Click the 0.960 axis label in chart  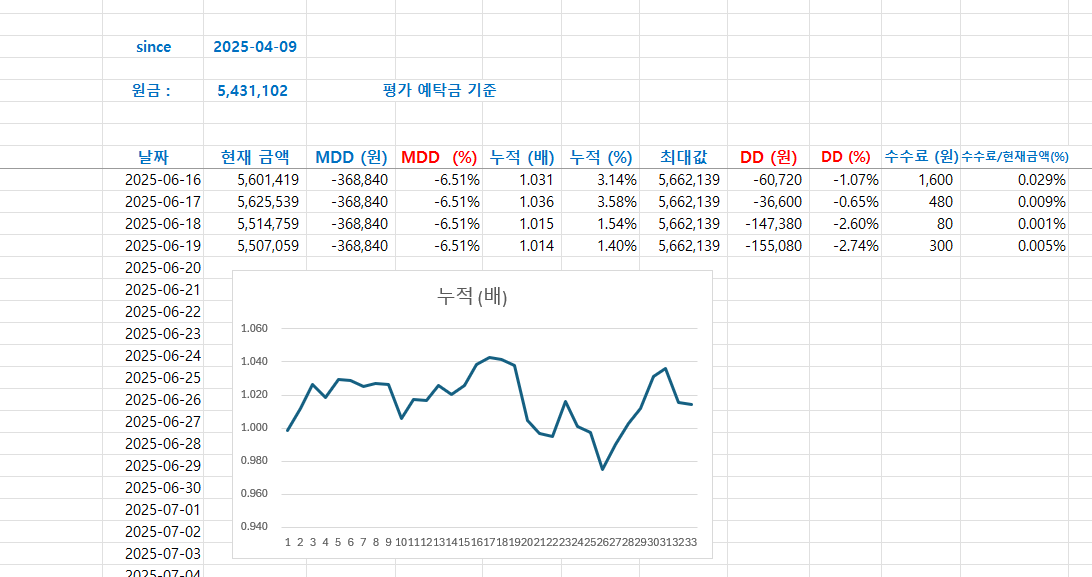pyautogui.click(x=254, y=494)
